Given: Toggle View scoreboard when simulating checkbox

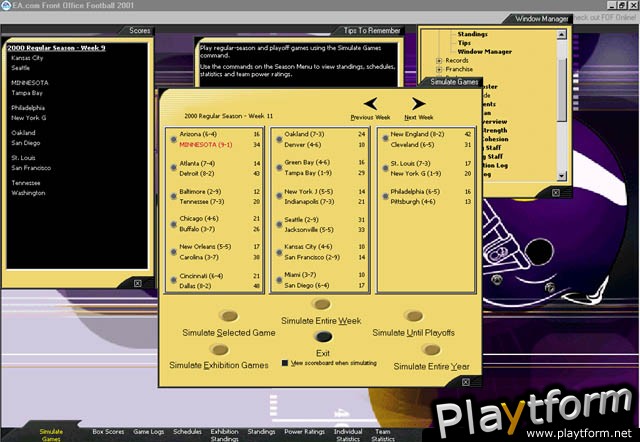Looking at the screenshot, I should [285, 363].
